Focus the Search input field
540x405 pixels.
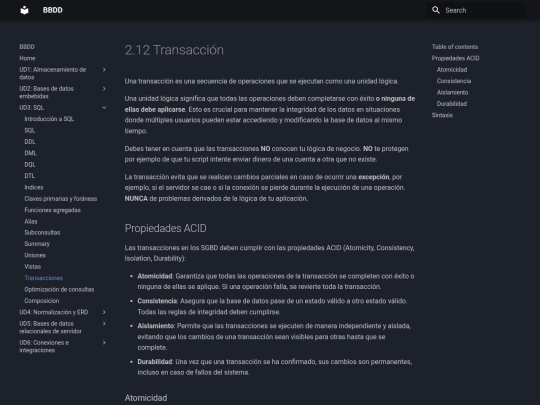pyautogui.click(x=476, y=10)
